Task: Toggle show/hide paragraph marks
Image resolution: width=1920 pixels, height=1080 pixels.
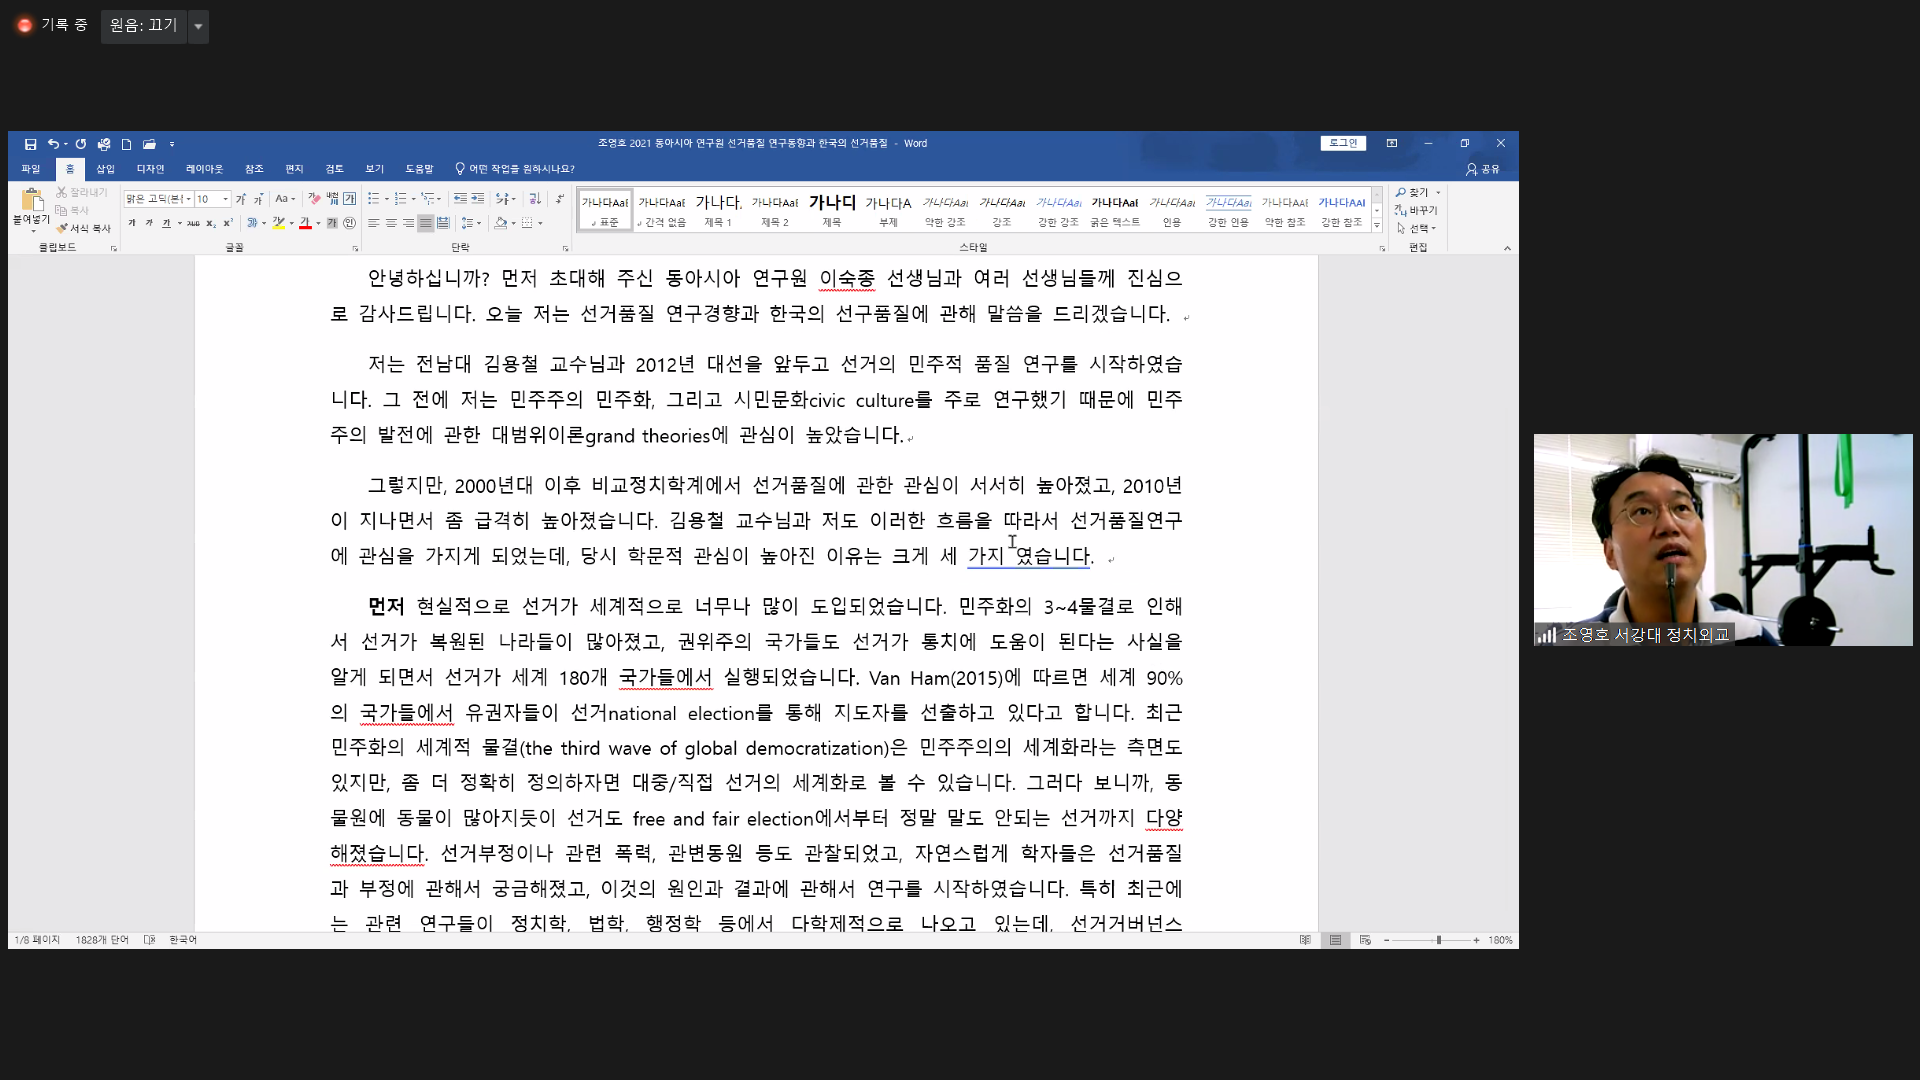Action: [560, 199]
